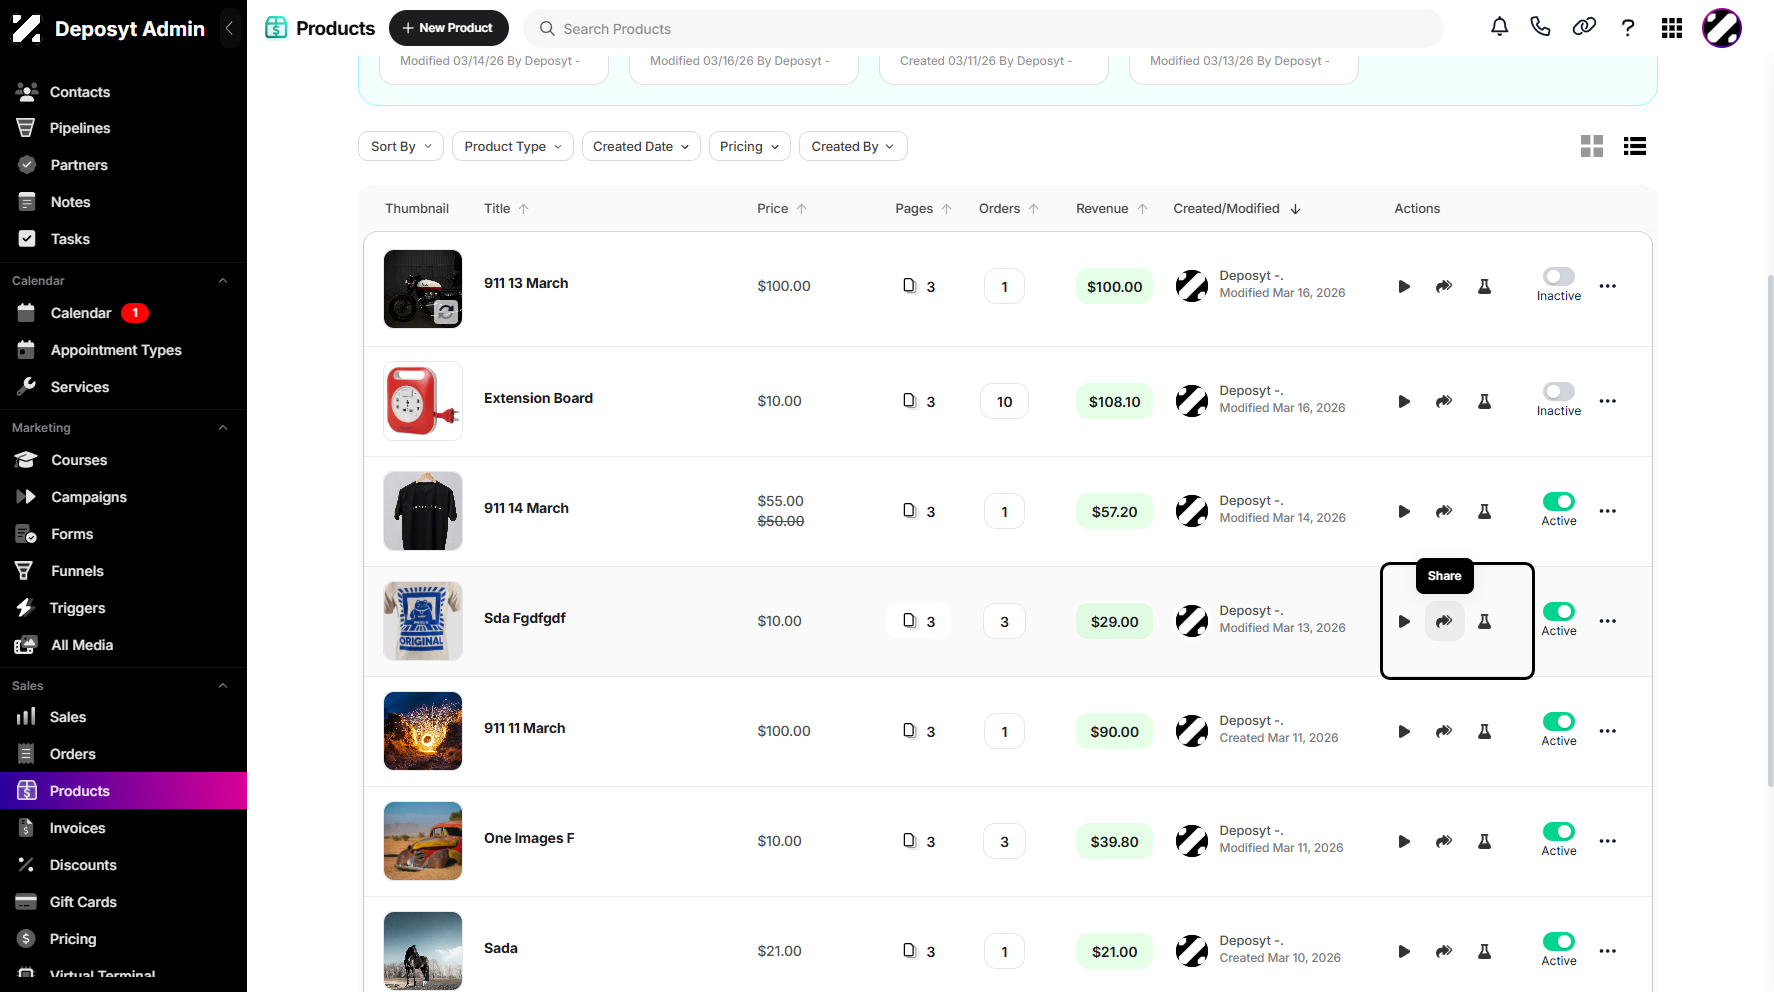Disable the 911 11 March active toggle
The height and width of the screenshot is (992, 1774).
point(1559,721)
